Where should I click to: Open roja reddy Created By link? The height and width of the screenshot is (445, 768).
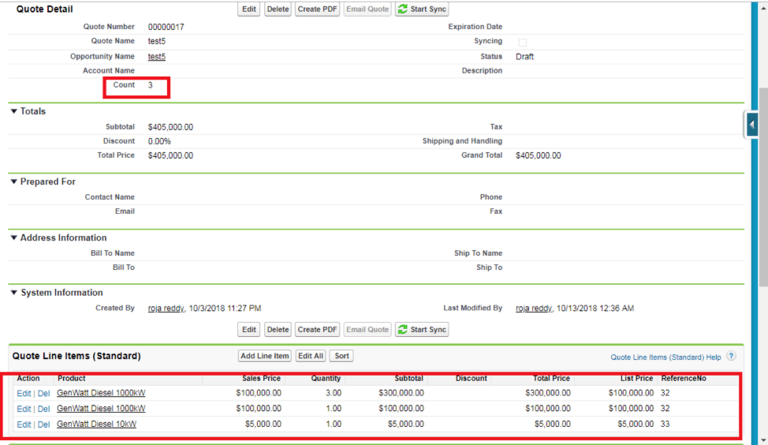click(x=166, y=308)
